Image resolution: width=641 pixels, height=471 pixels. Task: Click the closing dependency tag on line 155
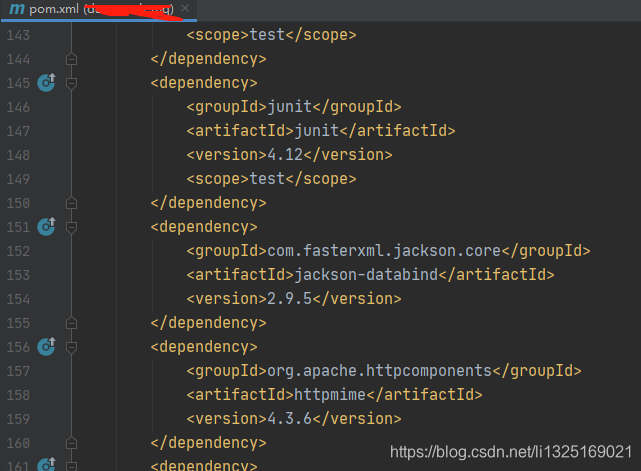208,323
